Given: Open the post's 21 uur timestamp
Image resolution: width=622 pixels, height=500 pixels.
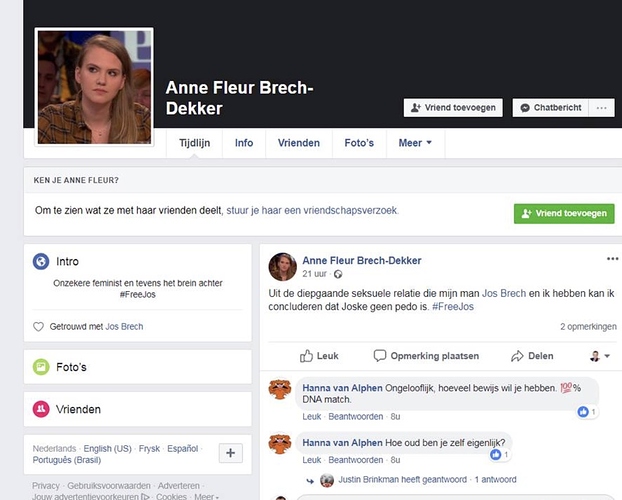Looking at the screenshot, I should [314, 274].
